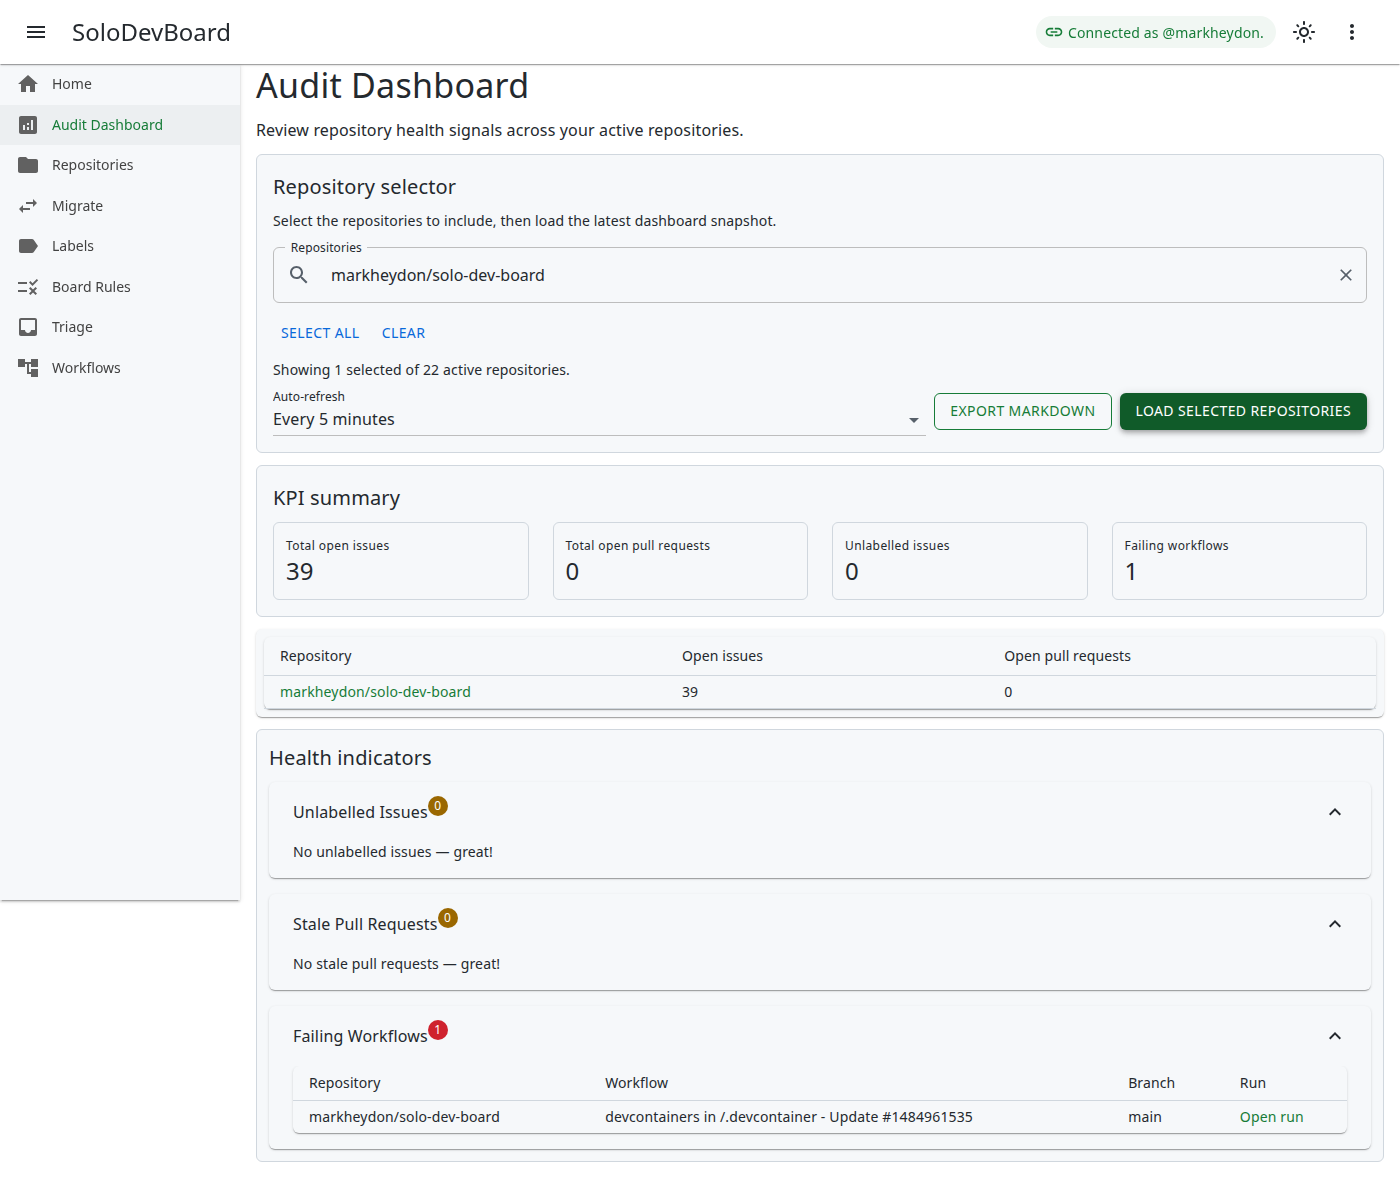This screenshot has height=1178, width=1400.
Task: Click the Failing Workflows panel title
Action: [360, 1036]
